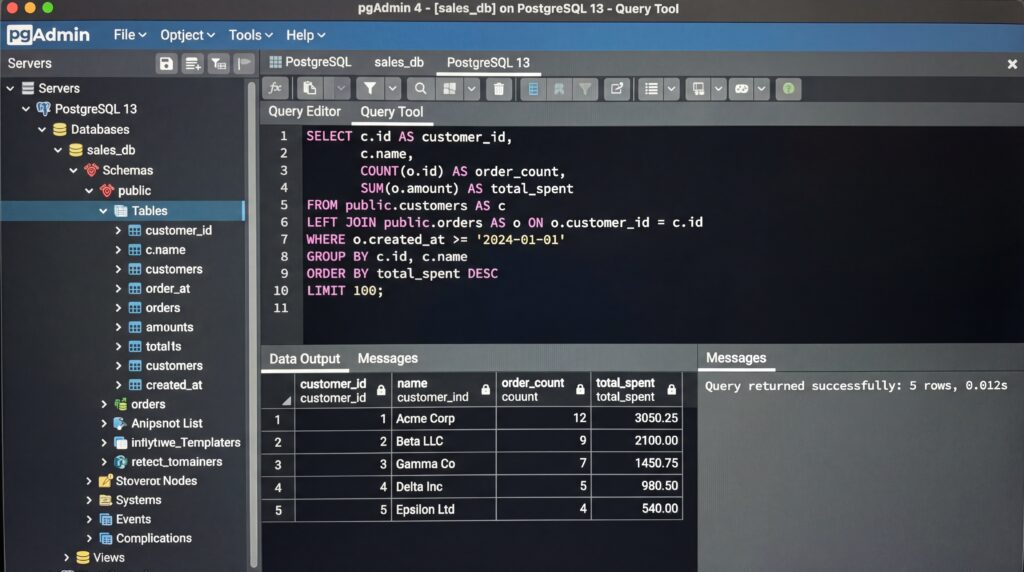Image resolution: width=1024 pixels, height=572 pixels.
Task: Collapse the Tables tree node
Action: (x=103, y=211)
